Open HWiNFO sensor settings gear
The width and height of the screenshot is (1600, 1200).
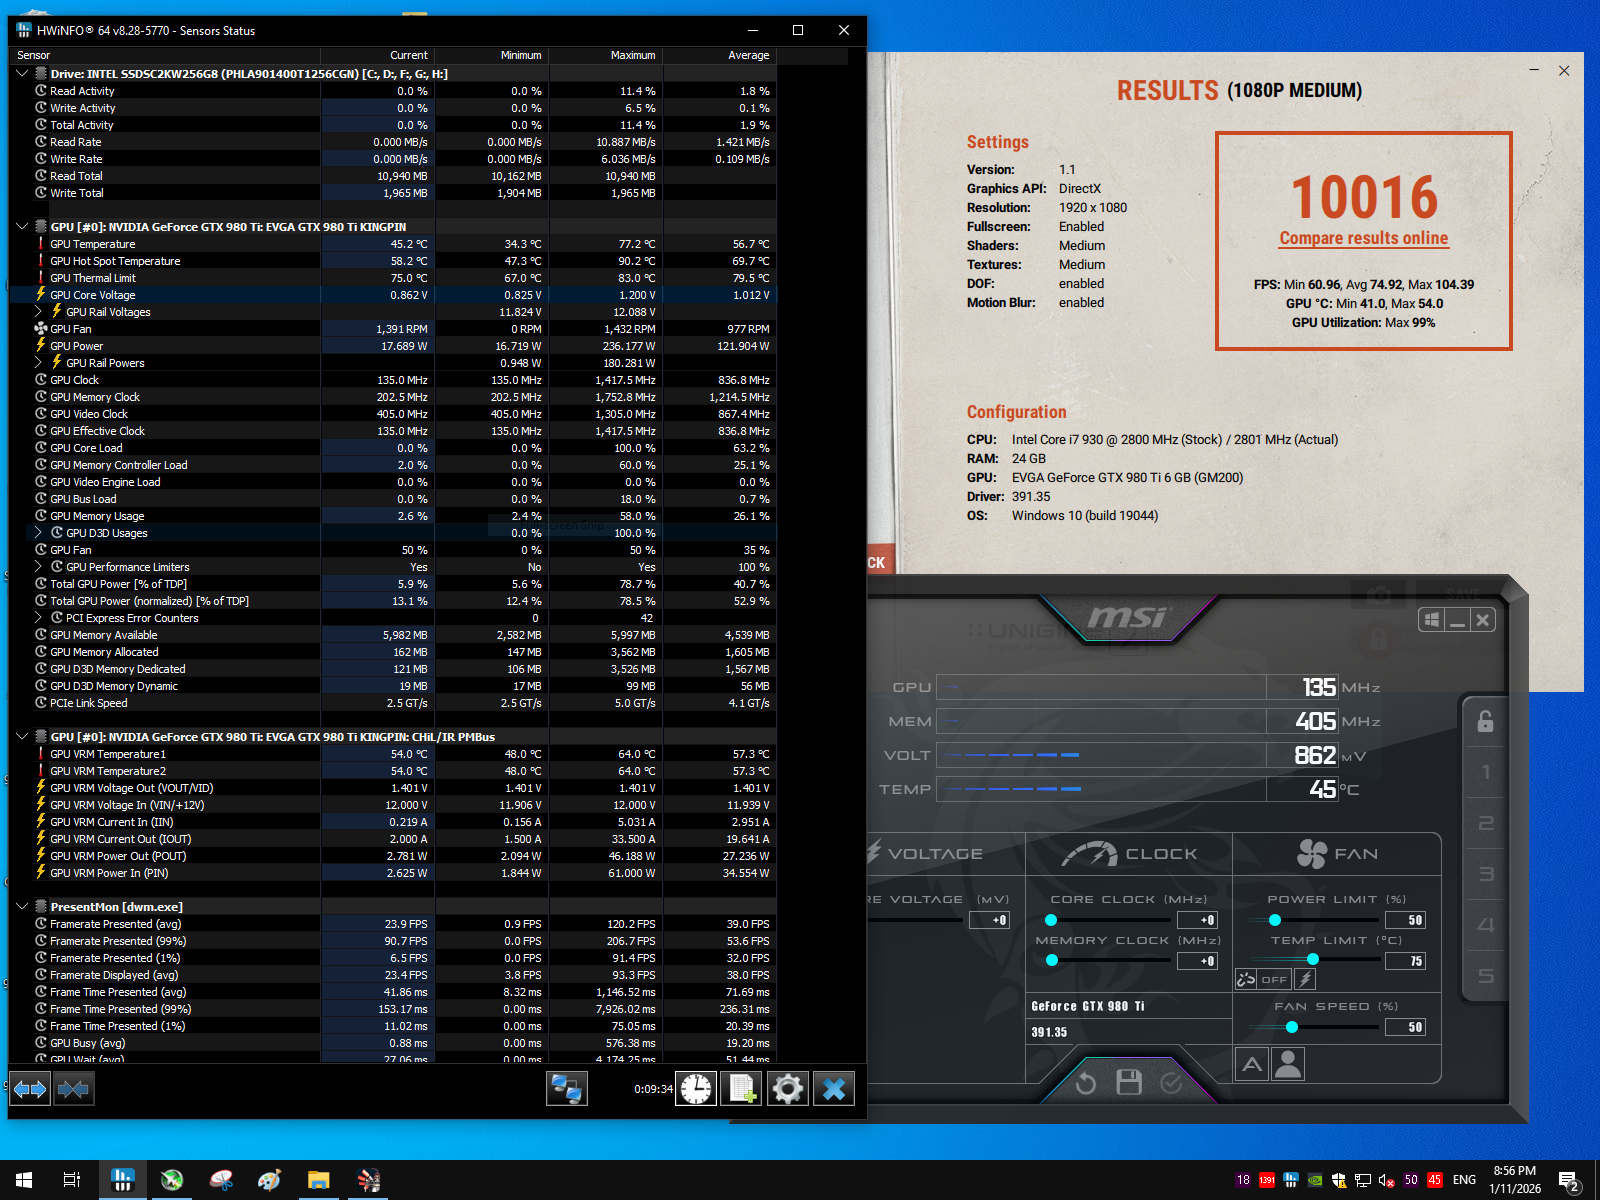pos(788,1089)
